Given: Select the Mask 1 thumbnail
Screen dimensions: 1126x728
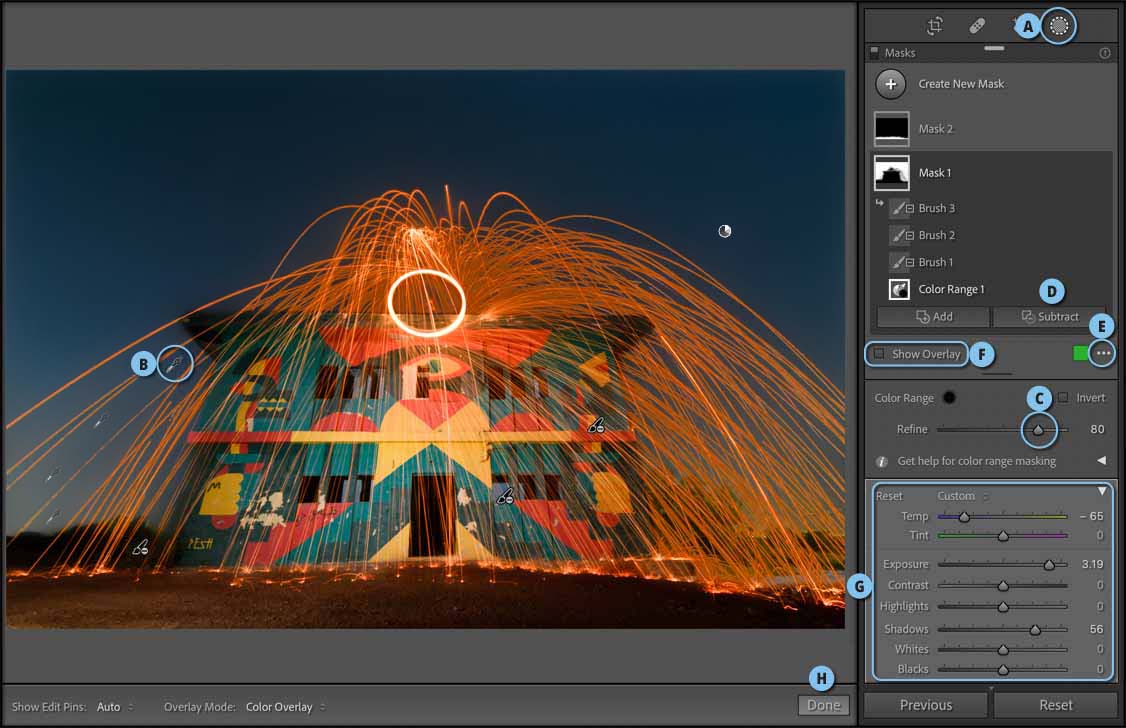Looking at the screenshot, I should [891, 173].
